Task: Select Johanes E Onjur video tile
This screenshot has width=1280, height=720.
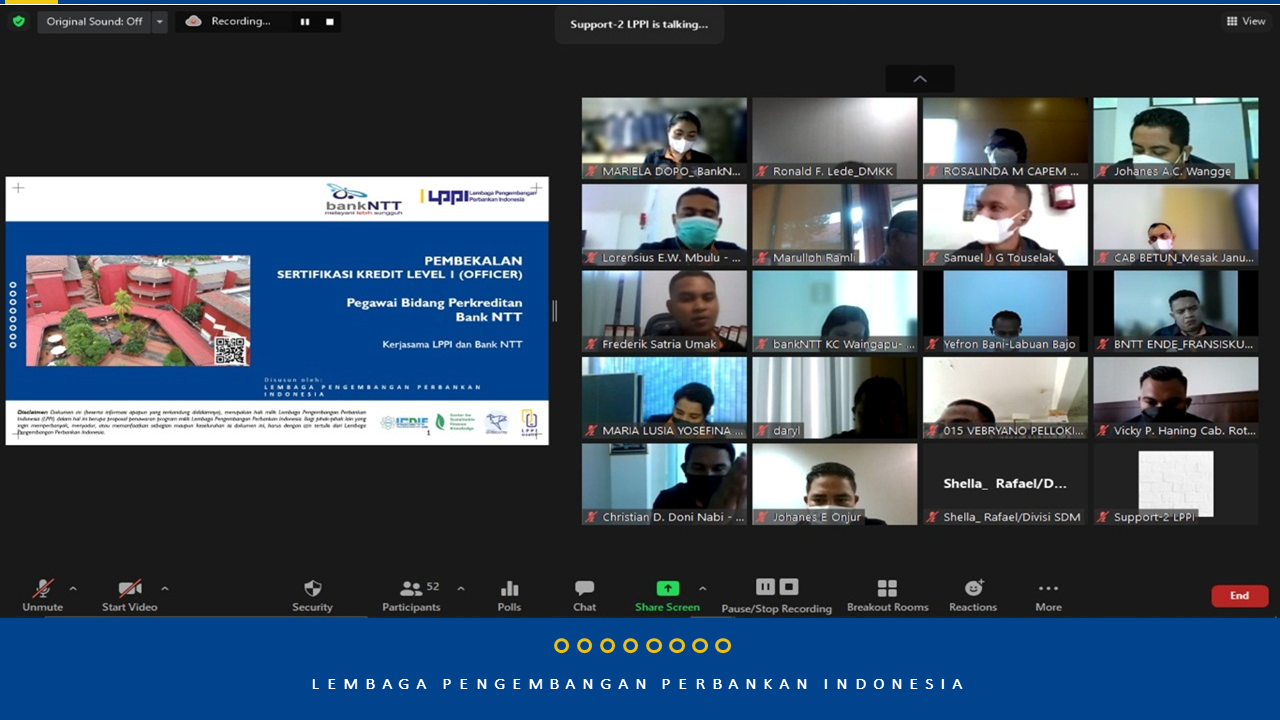Action: pyautogui.click(x=835, y=485)
